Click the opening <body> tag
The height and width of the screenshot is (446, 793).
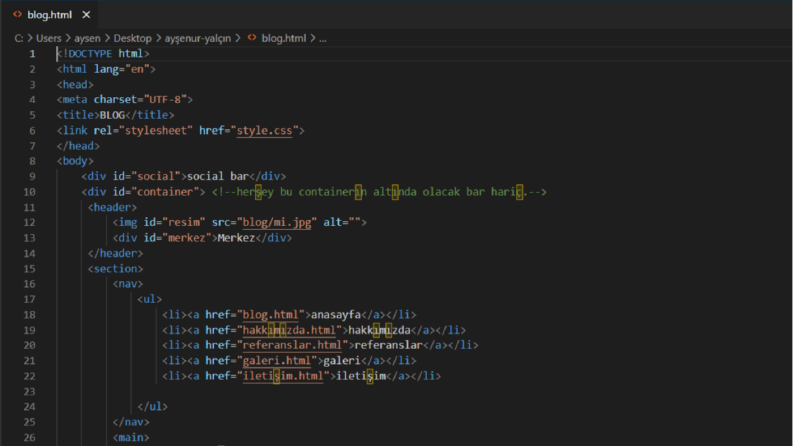tap(75, 161)
